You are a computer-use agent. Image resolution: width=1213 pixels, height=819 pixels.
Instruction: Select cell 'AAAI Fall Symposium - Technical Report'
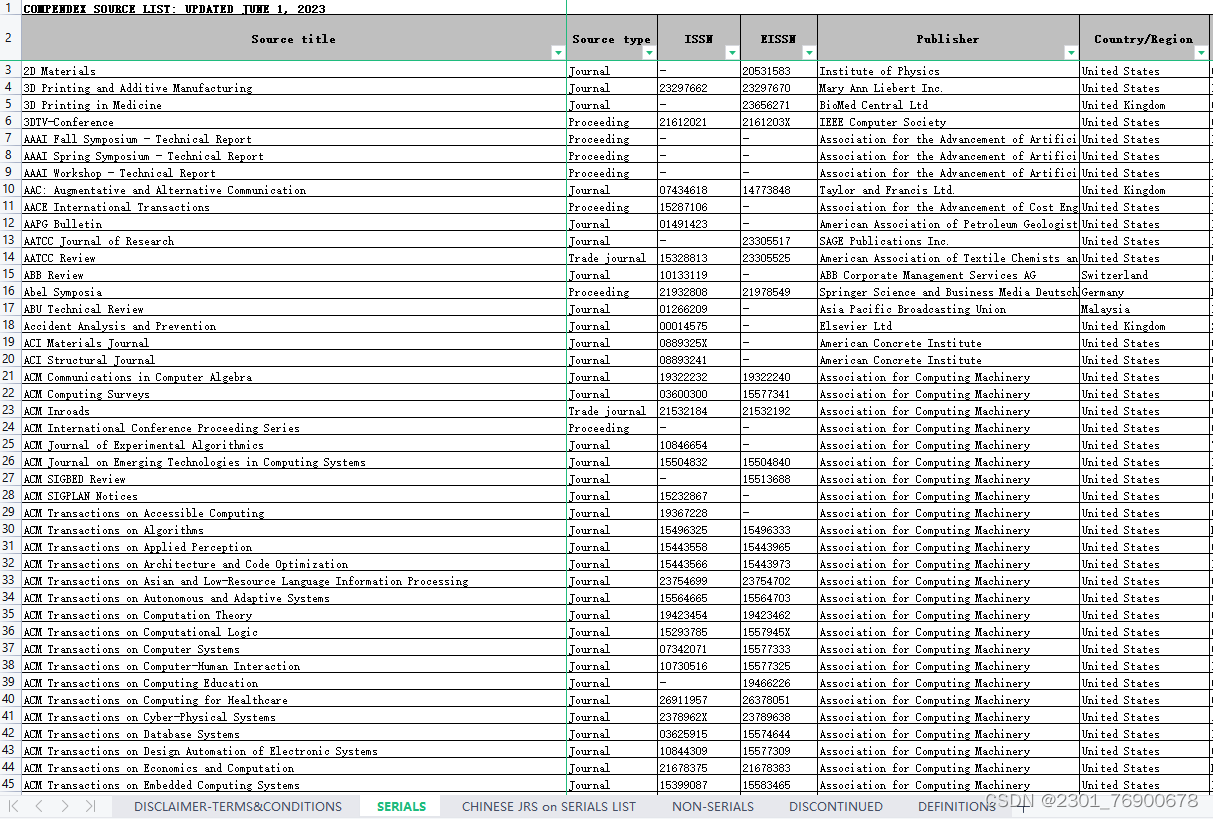294,139
